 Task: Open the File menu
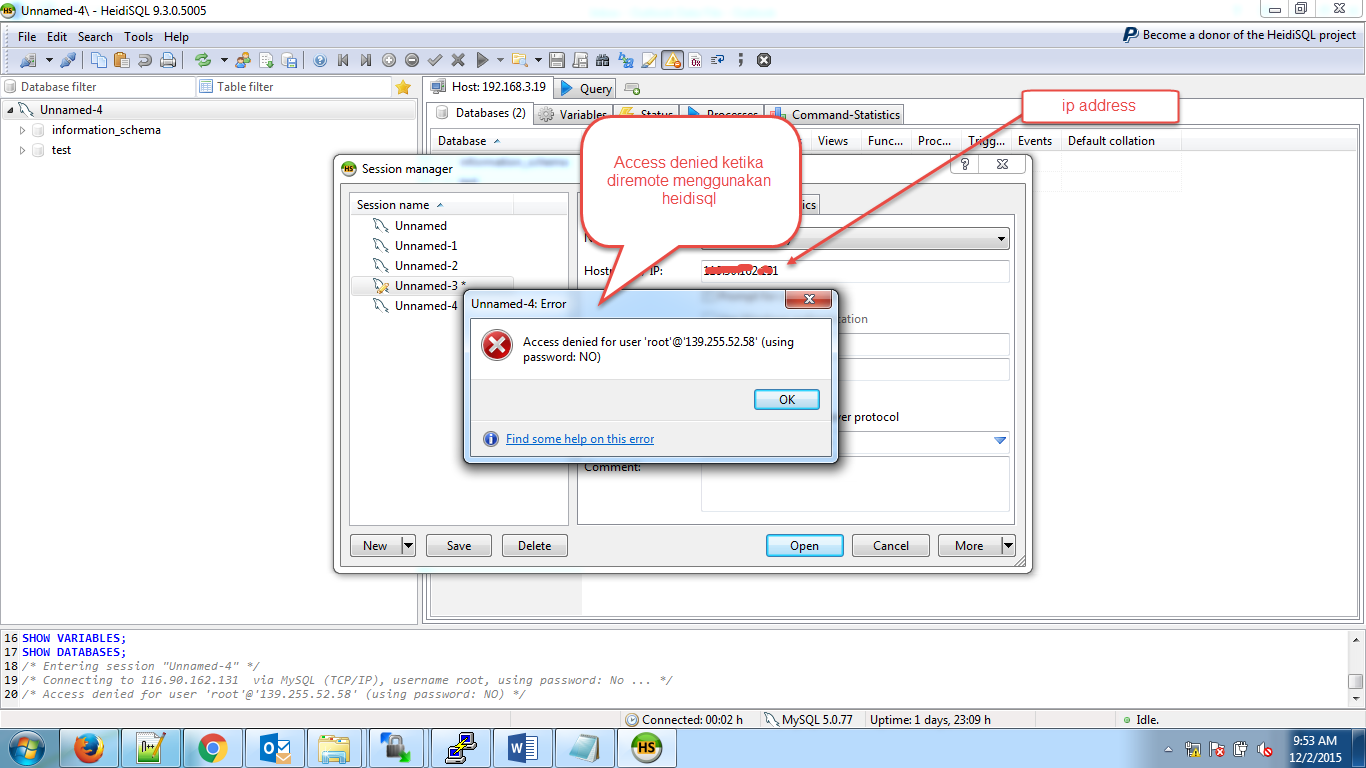(x=27, y=37)
